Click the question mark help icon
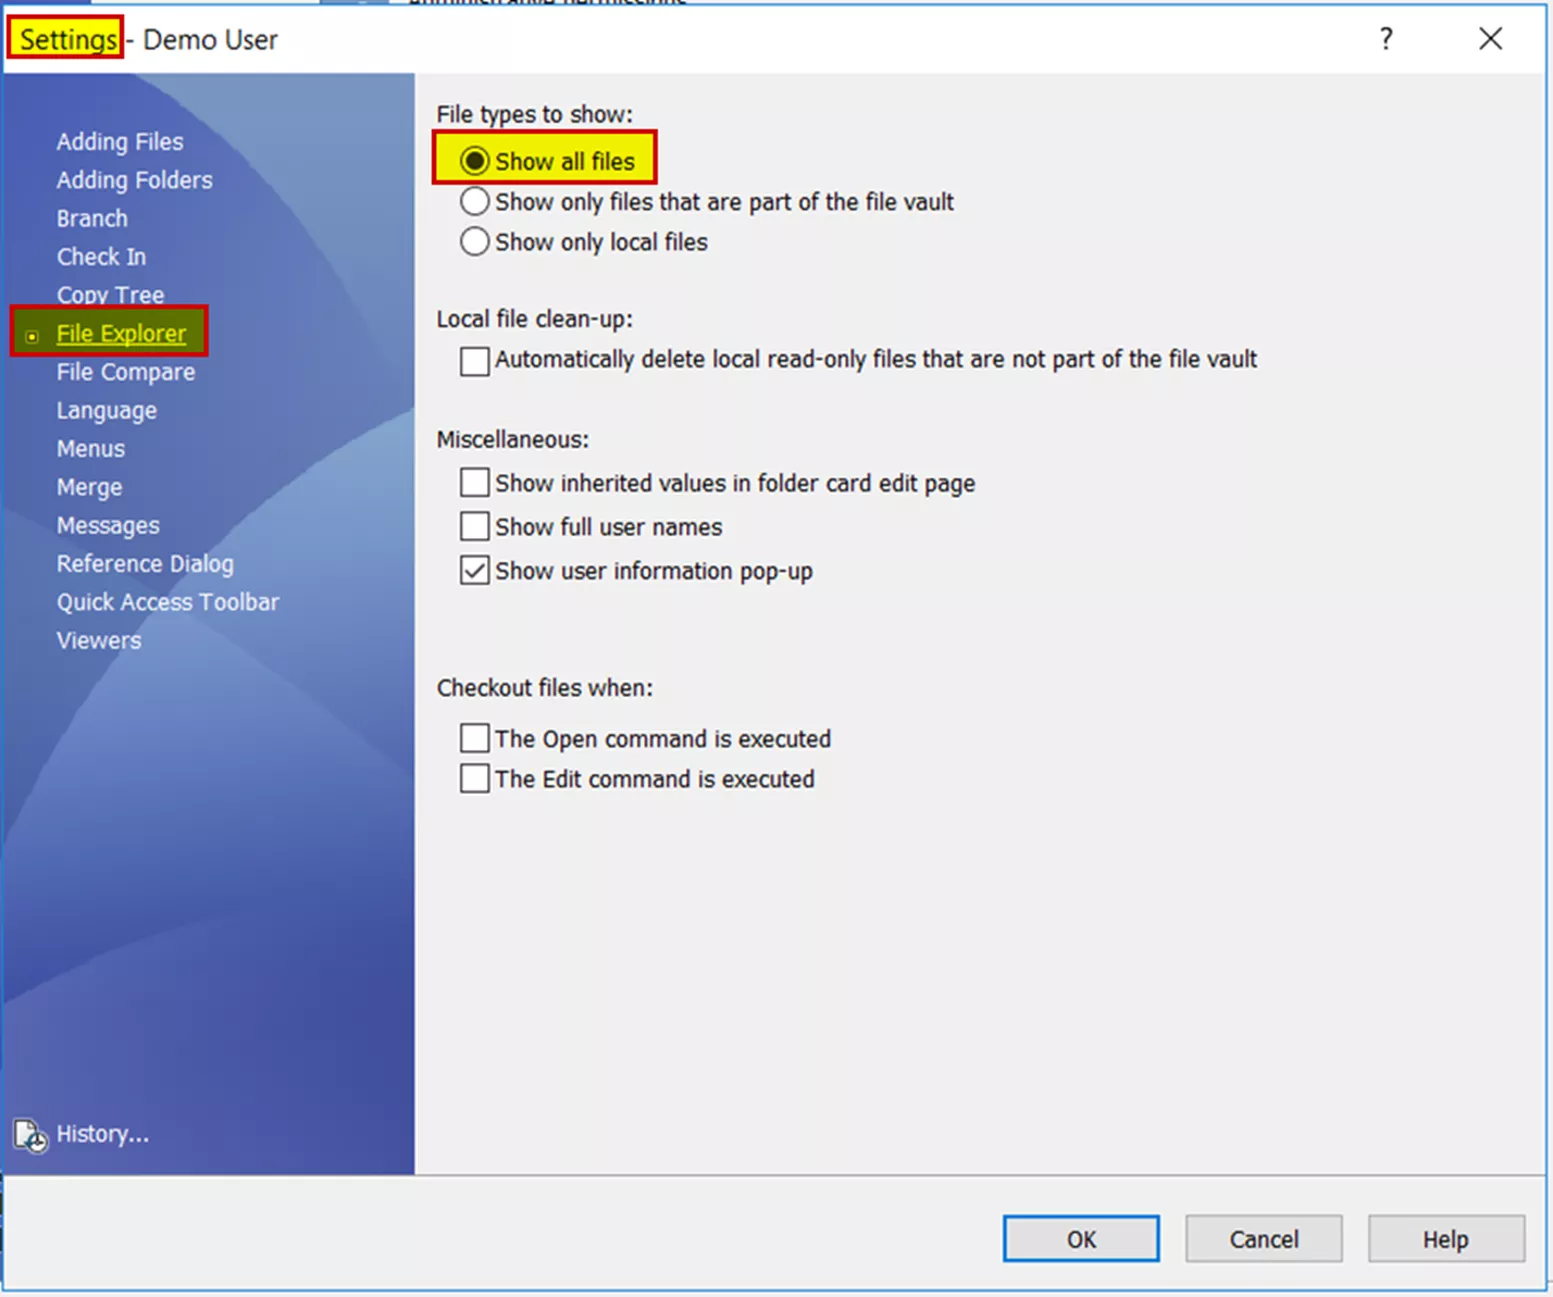1553x1297 pixels. coord(1385,39)
